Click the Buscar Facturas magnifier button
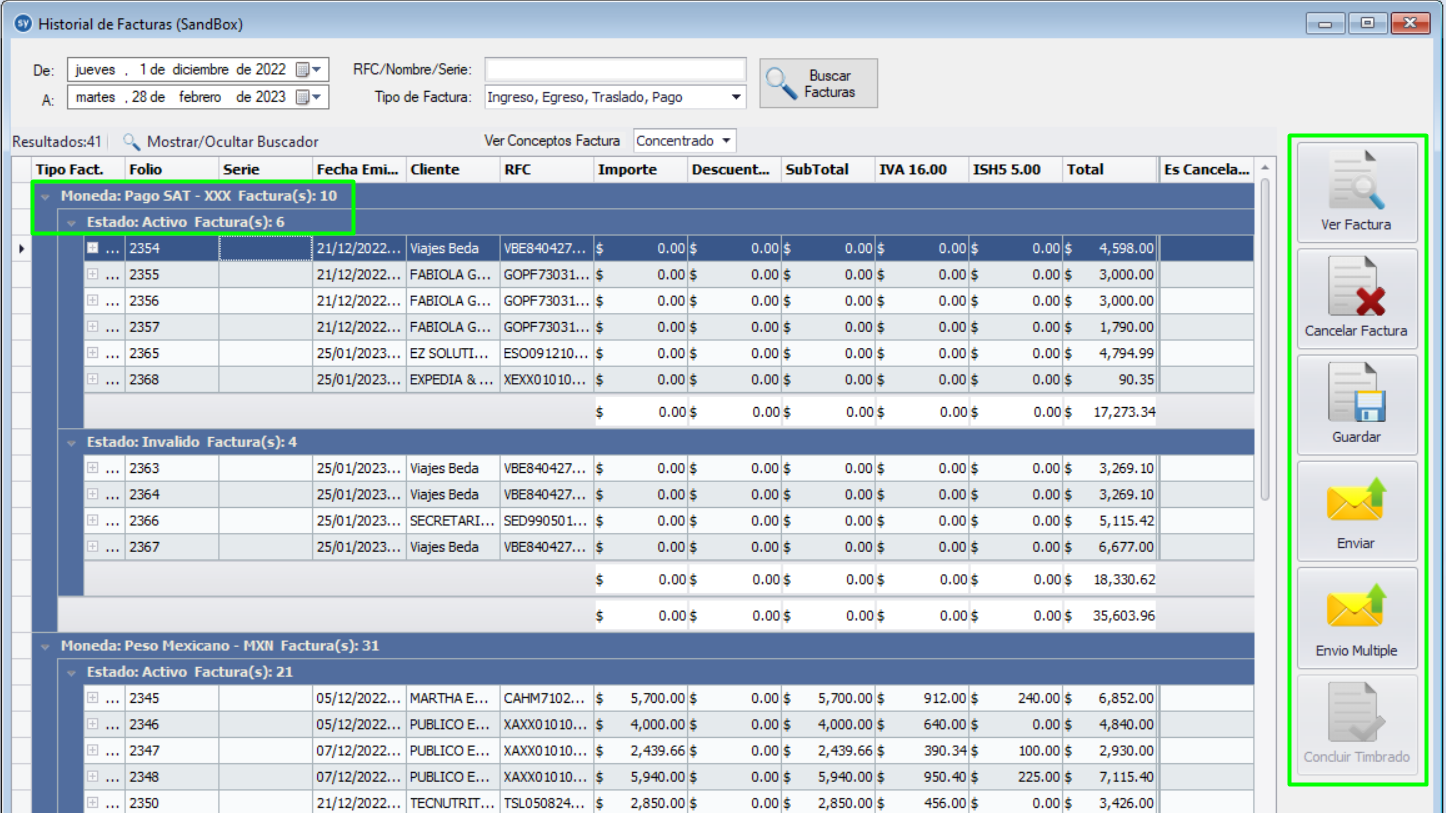The image size is (1446, 813). 819,83
